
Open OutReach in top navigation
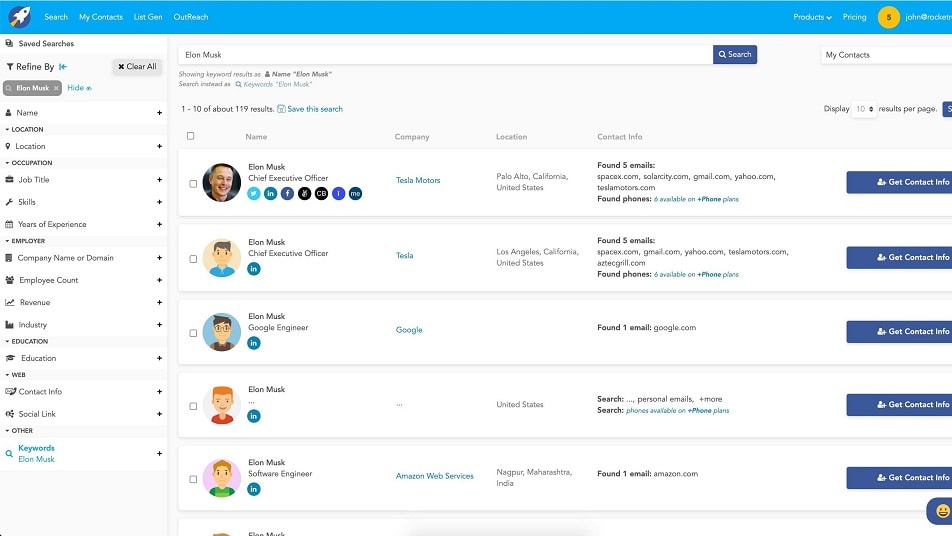[191, 17]
